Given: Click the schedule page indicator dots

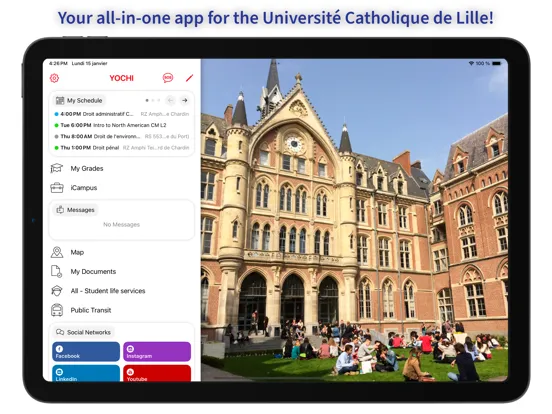Looking at the screenshot, I should [x=153, y=100].
